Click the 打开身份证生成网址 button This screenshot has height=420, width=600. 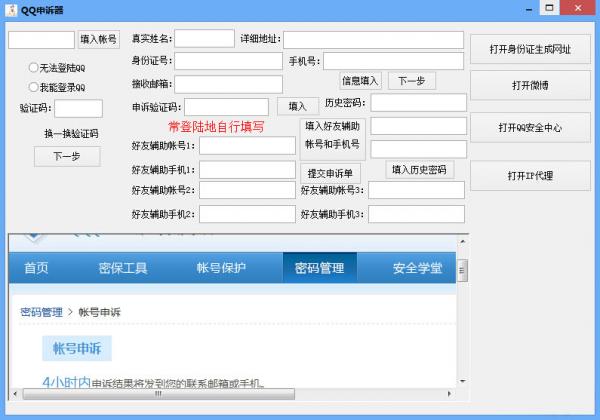530,49
